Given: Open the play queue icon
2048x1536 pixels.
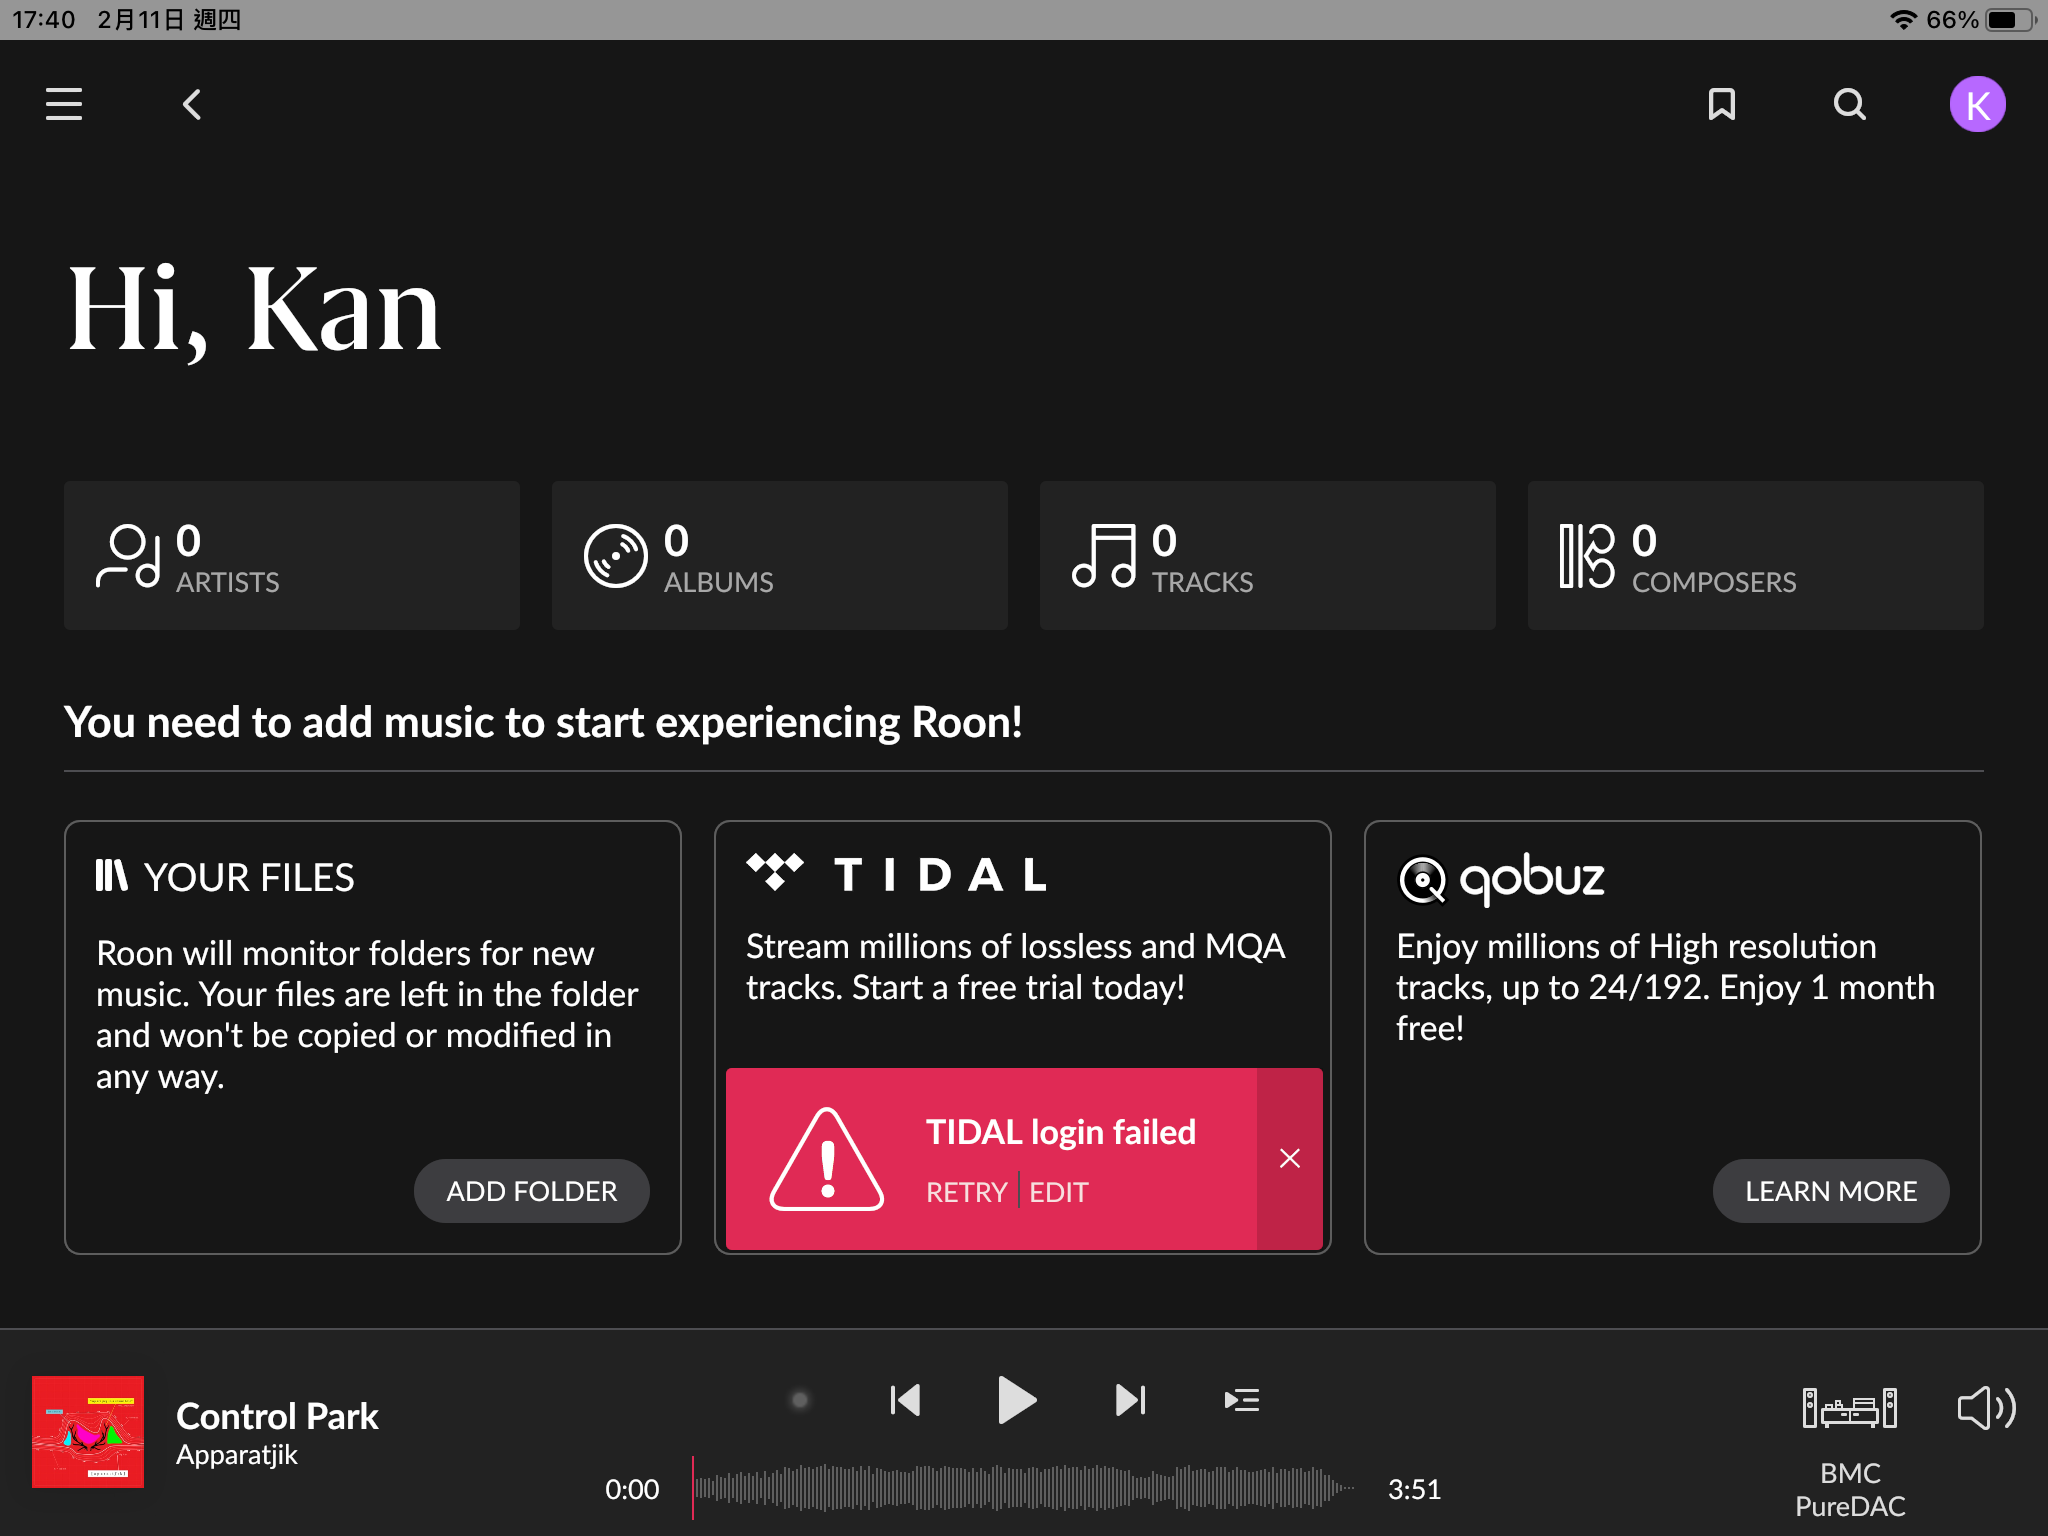Looking at the screenshot, I should point(1242,1400).
